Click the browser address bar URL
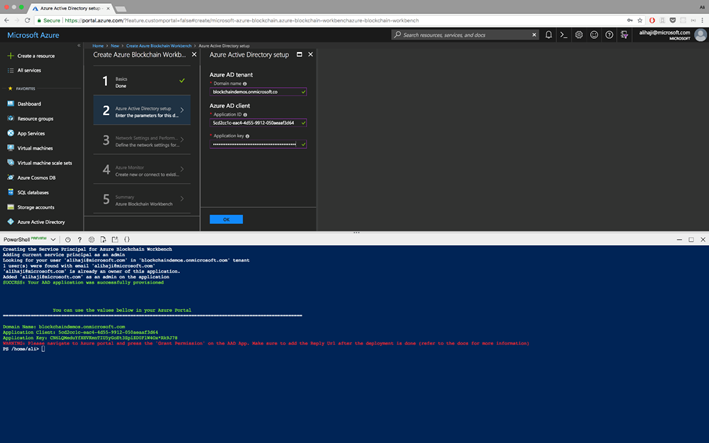 [x=241, y=20]
